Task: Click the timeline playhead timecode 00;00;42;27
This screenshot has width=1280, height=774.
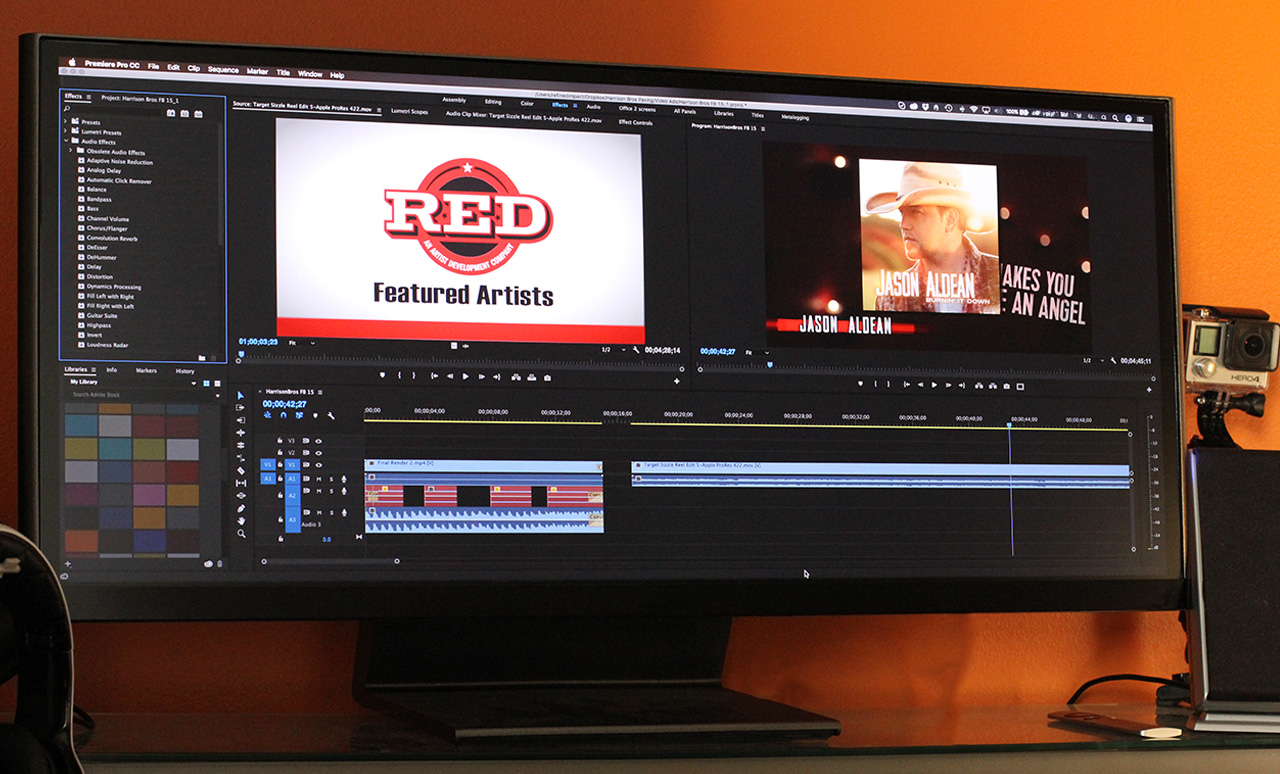Action: tap(283, 403)
